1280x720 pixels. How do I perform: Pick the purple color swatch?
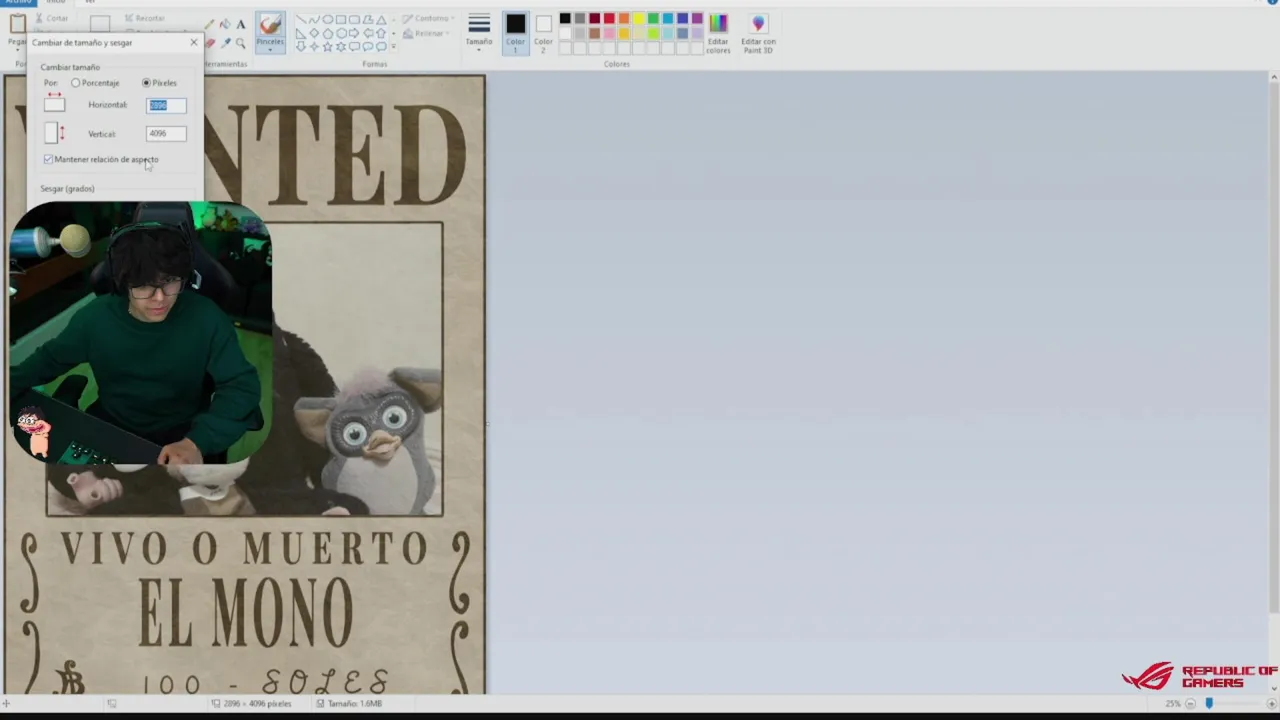point(697,18)
